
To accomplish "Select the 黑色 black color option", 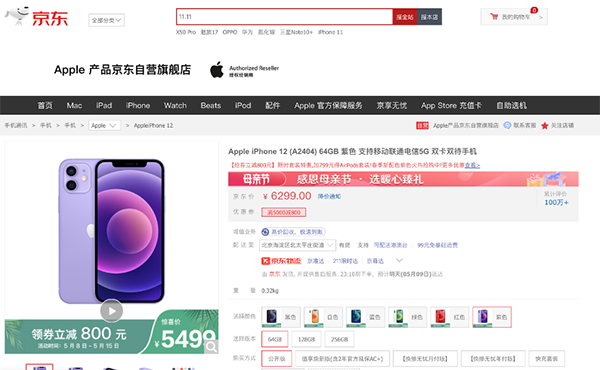I will point(281,317).
